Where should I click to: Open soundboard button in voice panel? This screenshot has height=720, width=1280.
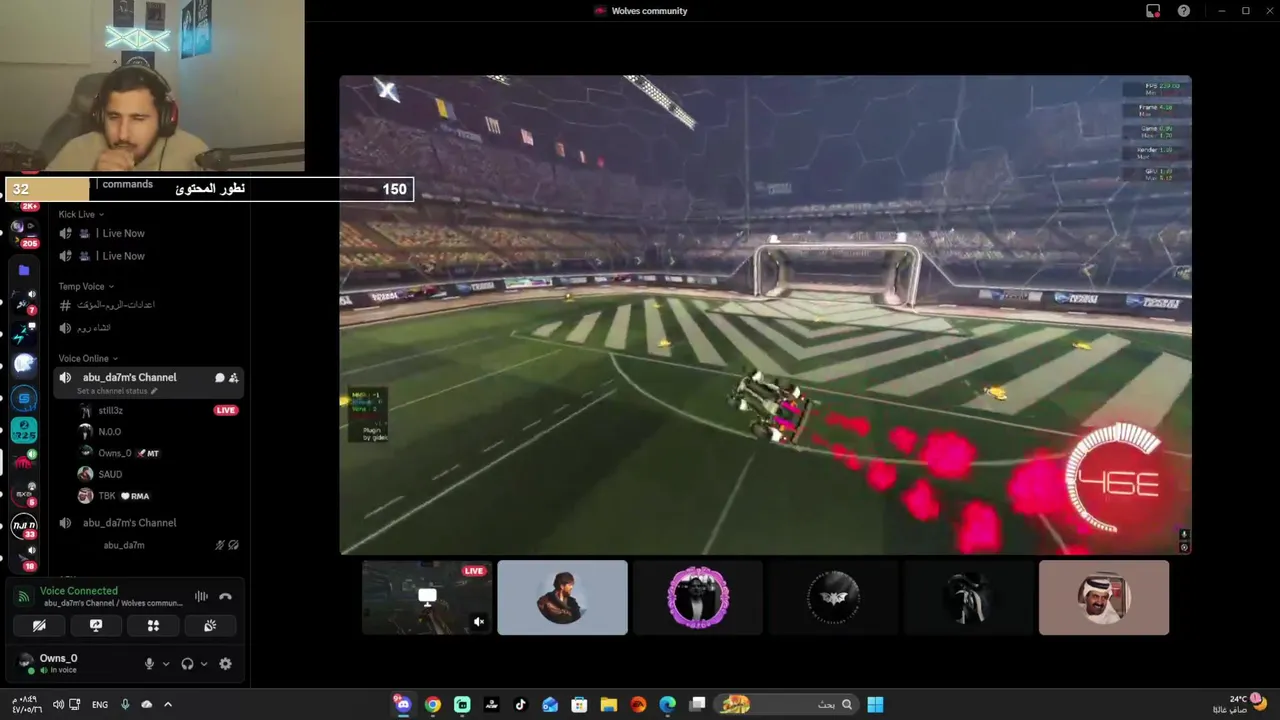point(210,625)
